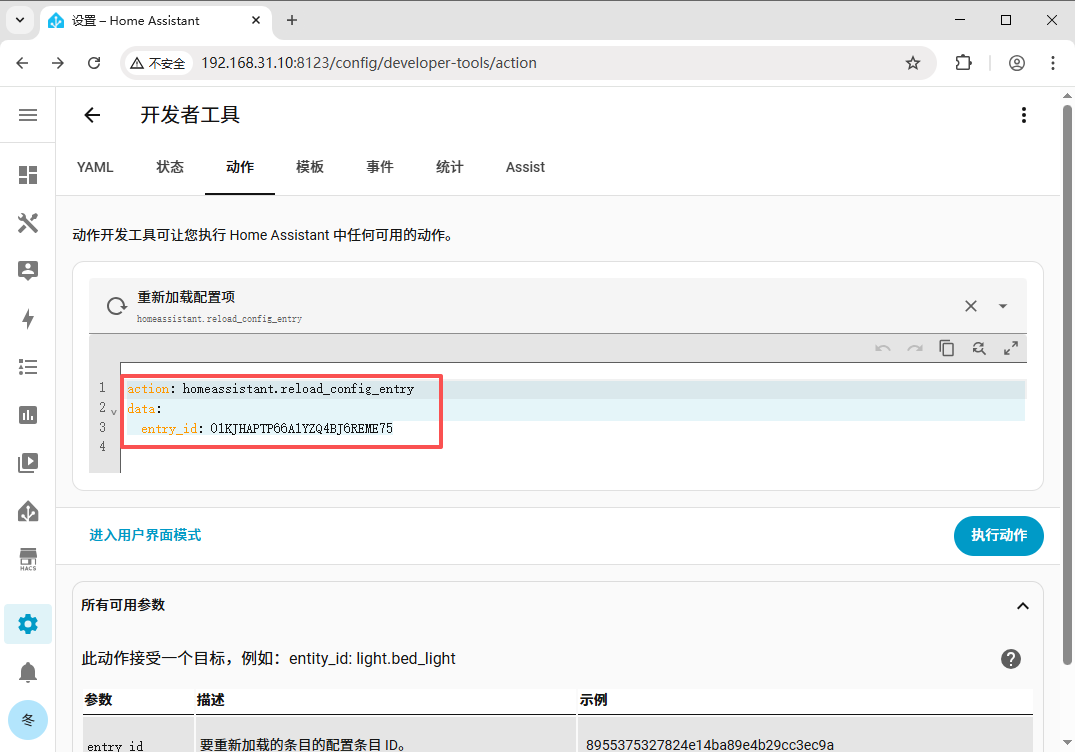This screenshot has height=752, width=1075.
Task: Open the browser profile icon
Action: [x=1017, y=63]
